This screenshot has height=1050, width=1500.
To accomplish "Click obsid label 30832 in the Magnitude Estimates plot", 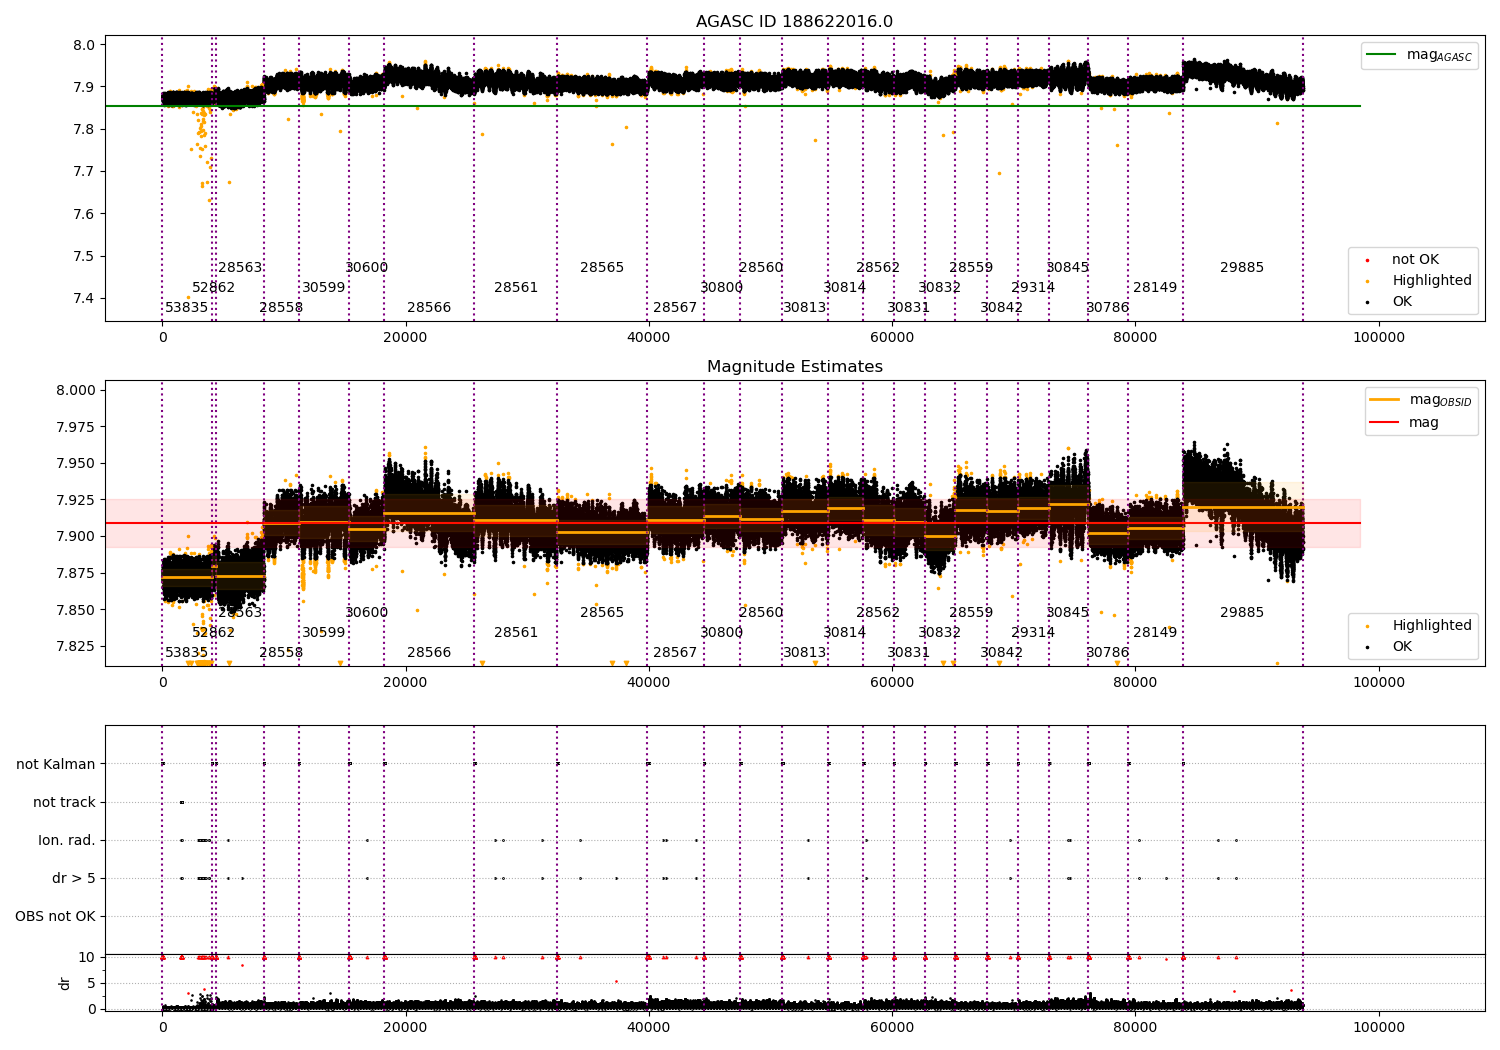I will [940, 633].
